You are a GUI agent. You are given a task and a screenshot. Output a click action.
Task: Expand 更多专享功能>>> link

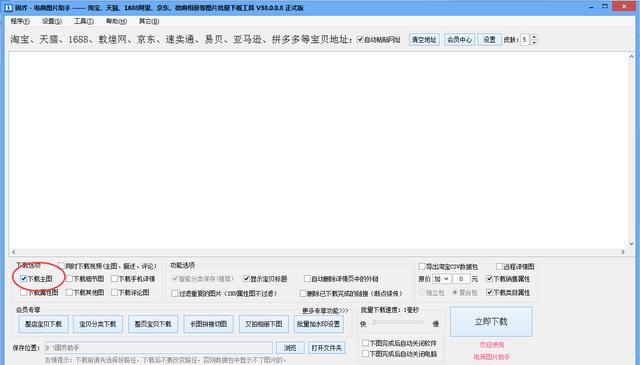tap(325, 311)
